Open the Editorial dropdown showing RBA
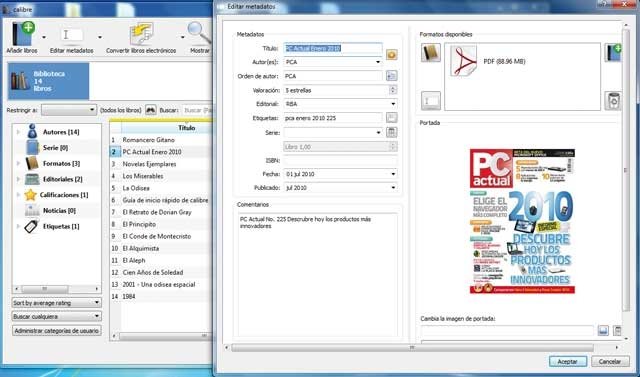The height and width of the screenshot is (377, 640). point(340,104)
